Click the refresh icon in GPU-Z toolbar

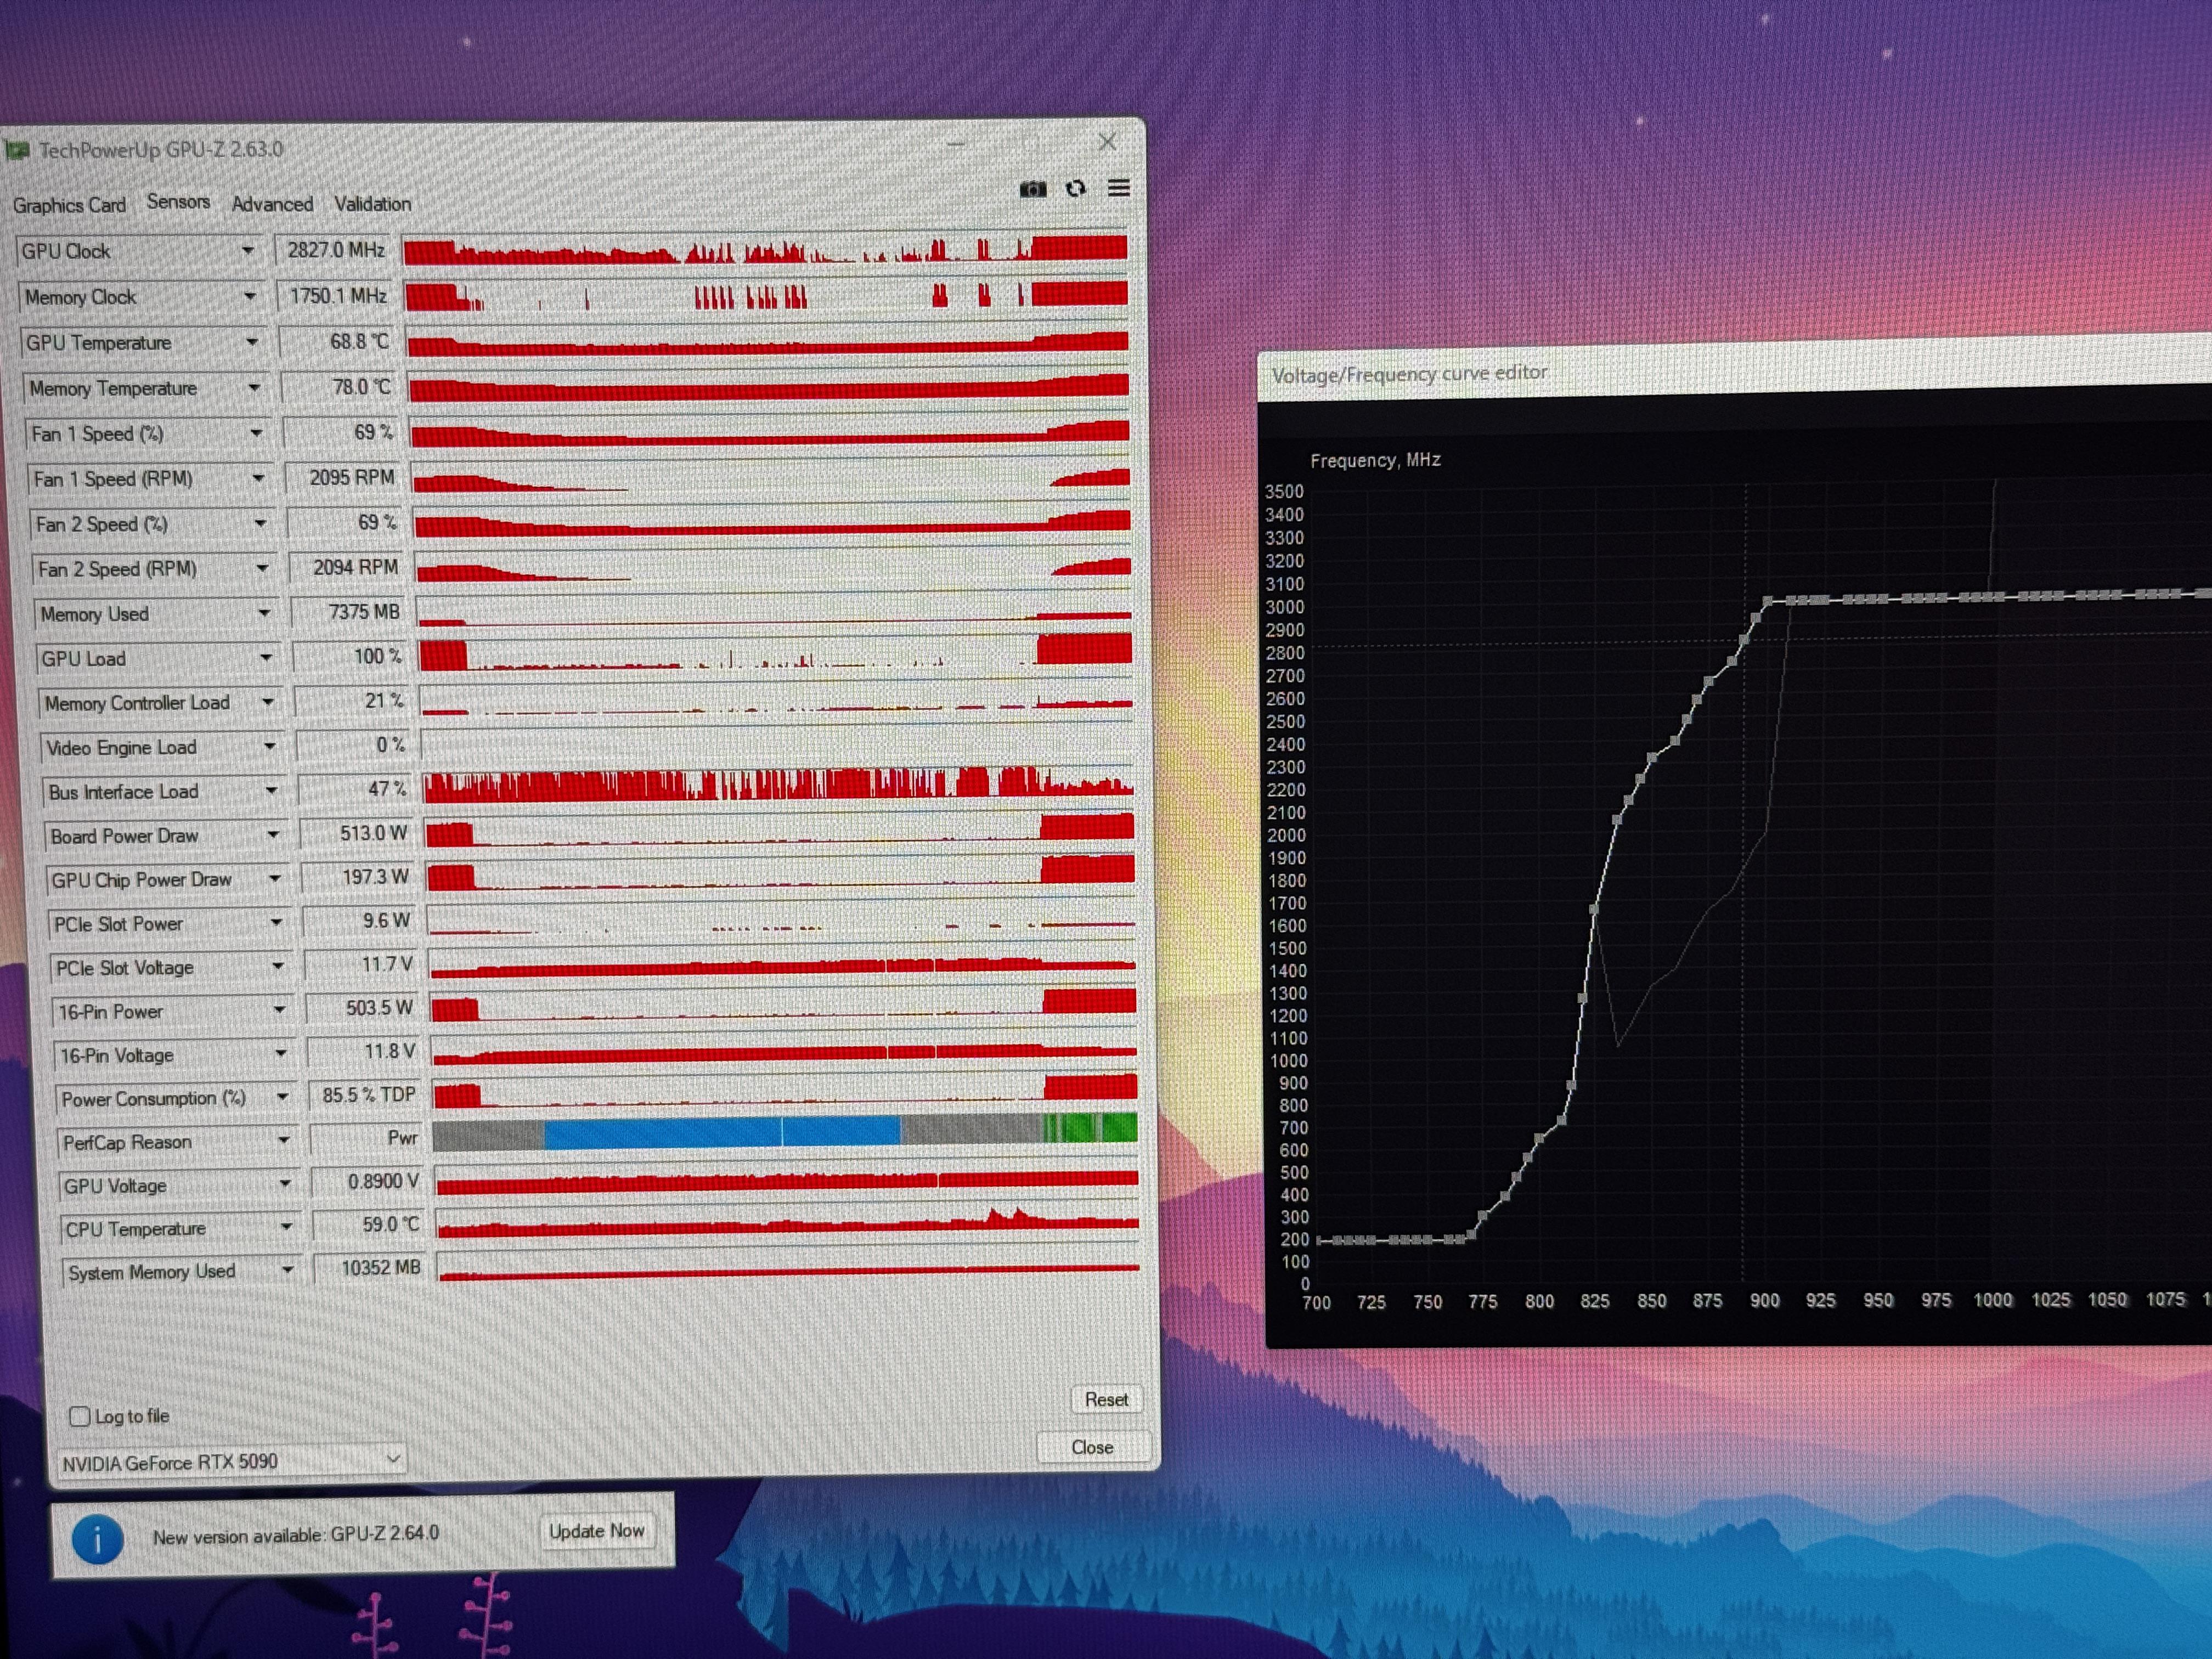(x=1075, y=188)
